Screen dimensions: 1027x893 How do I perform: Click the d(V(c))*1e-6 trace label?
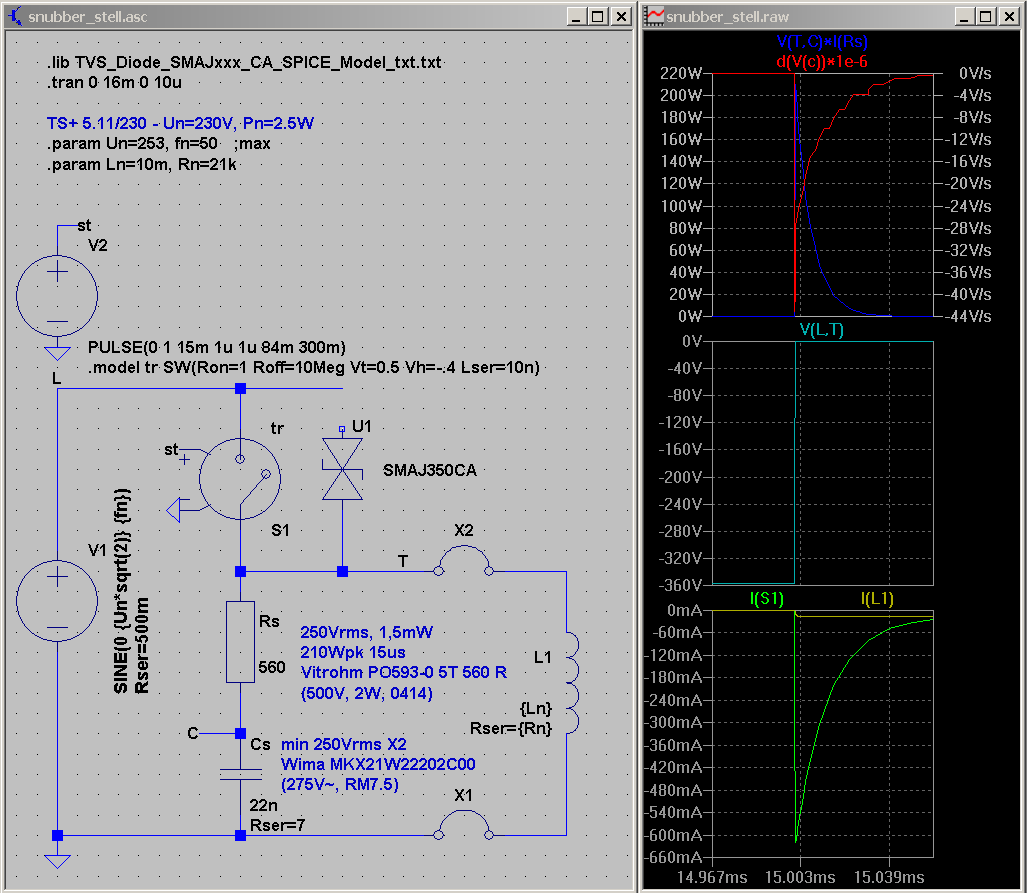[x=822, y=62]
